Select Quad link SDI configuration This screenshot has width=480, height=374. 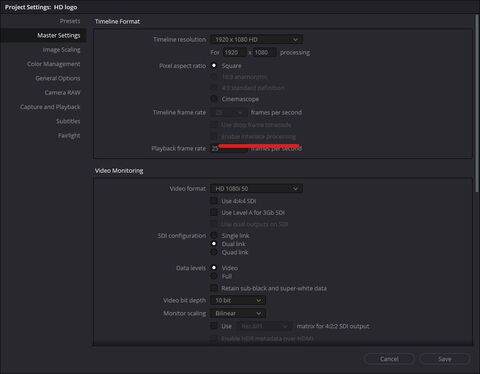coord(214,252)
